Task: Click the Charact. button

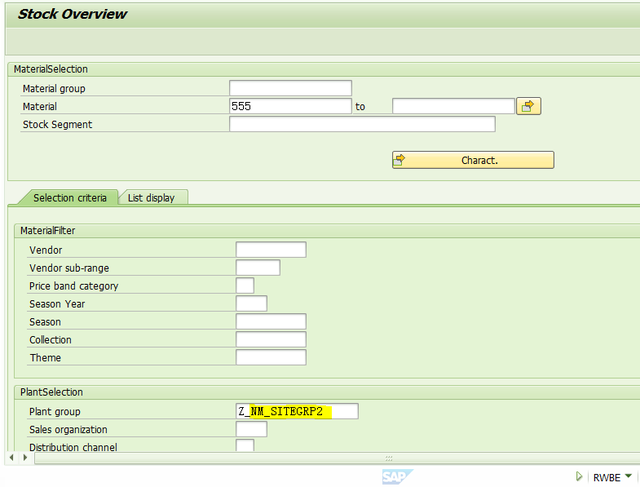Action: tap(473, 160)
